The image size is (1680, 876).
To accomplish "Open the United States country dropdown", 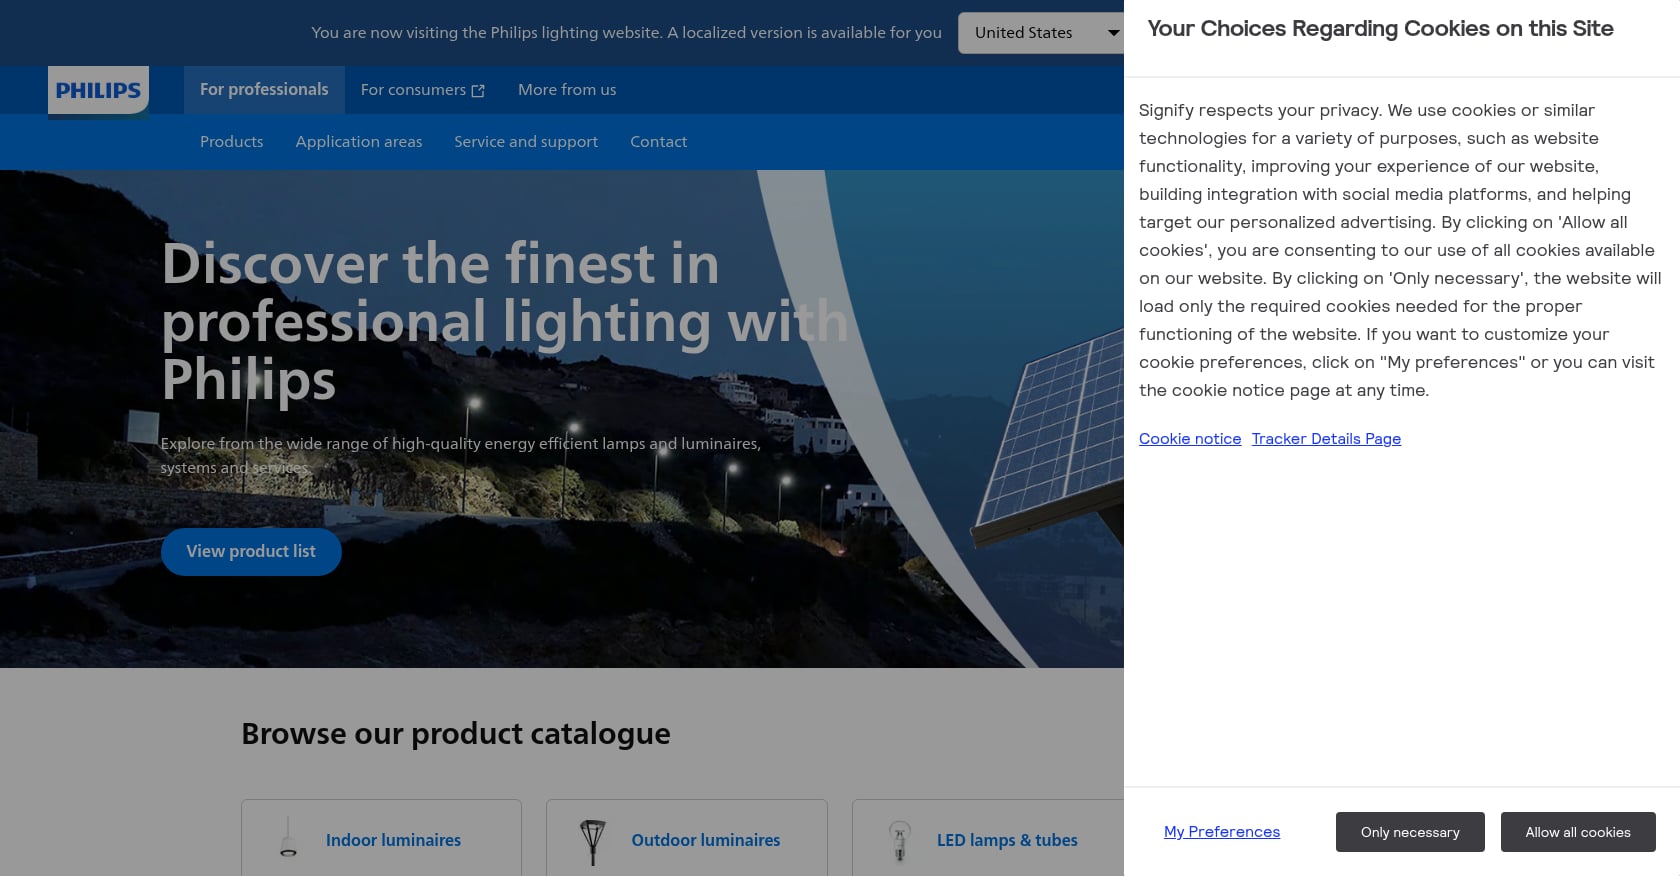I will (1041, 33).
